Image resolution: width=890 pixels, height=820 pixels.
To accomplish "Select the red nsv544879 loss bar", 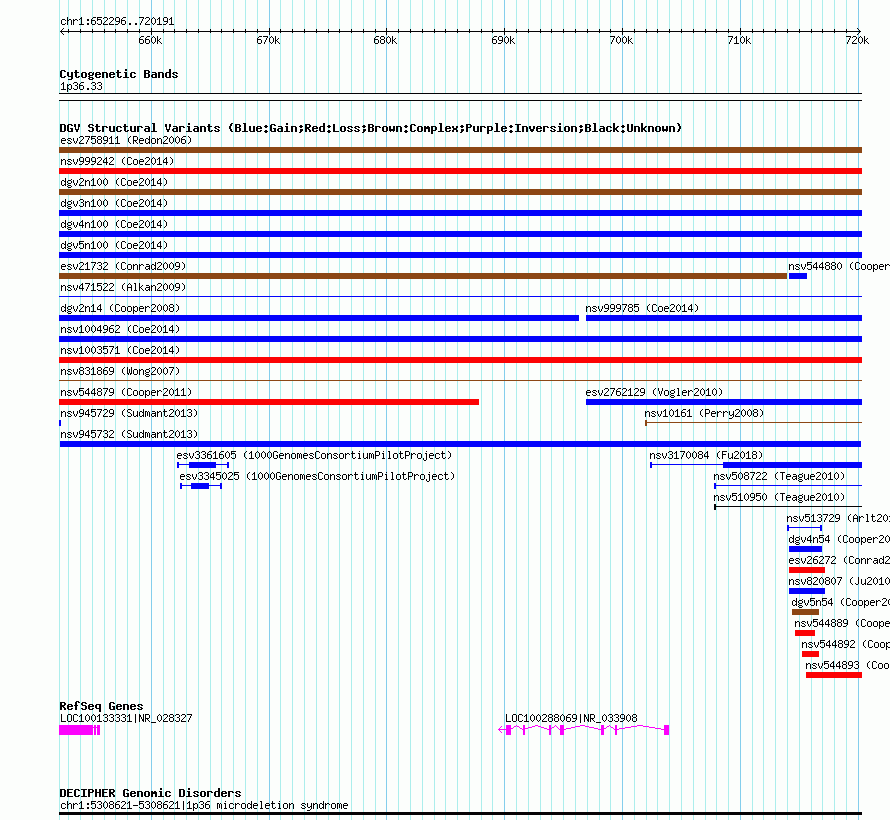I will [x=269, y=402].
